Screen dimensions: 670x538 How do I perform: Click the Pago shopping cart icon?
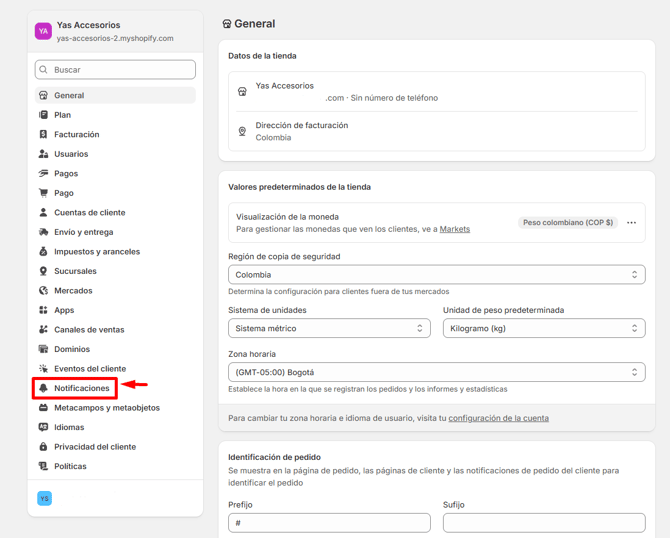point(43,193)
